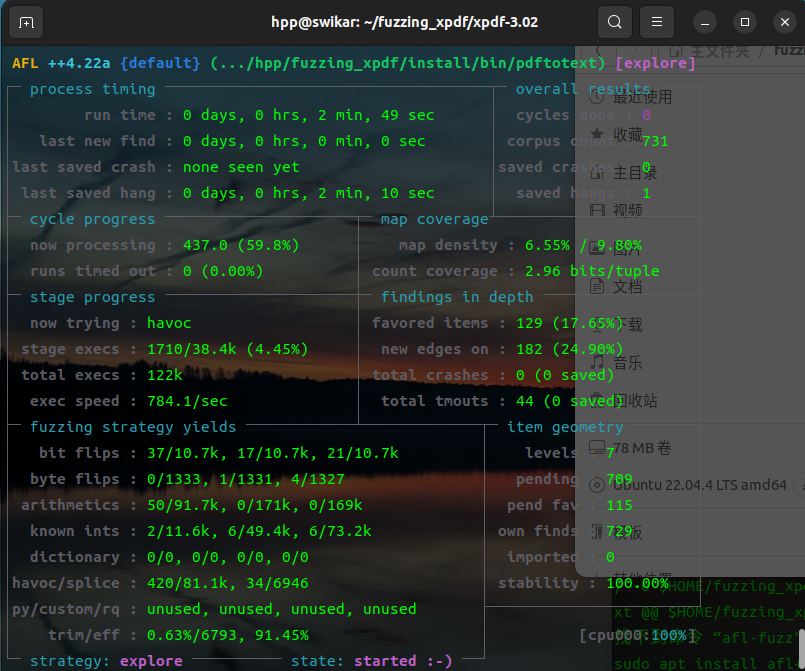The width and height of the screenshot is (805, 671).
Task: Open the 回收站 trash
Action: (x=634, y=401)
